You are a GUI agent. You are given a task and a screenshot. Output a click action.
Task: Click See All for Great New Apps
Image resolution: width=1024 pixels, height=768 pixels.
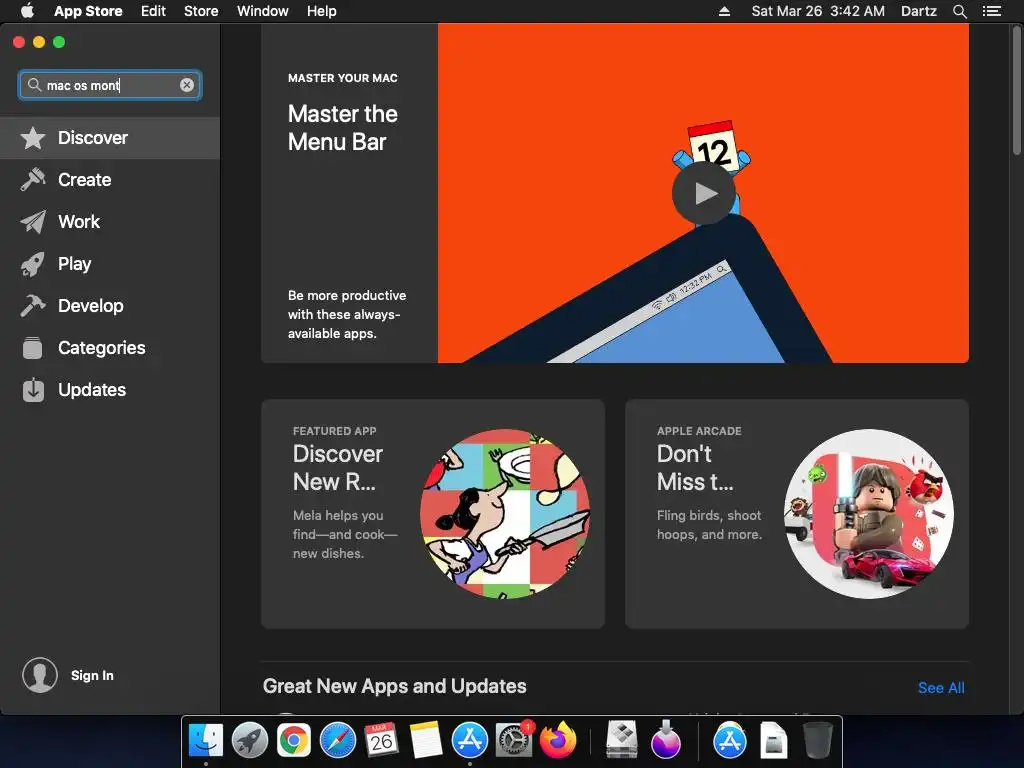click(941, 688)
